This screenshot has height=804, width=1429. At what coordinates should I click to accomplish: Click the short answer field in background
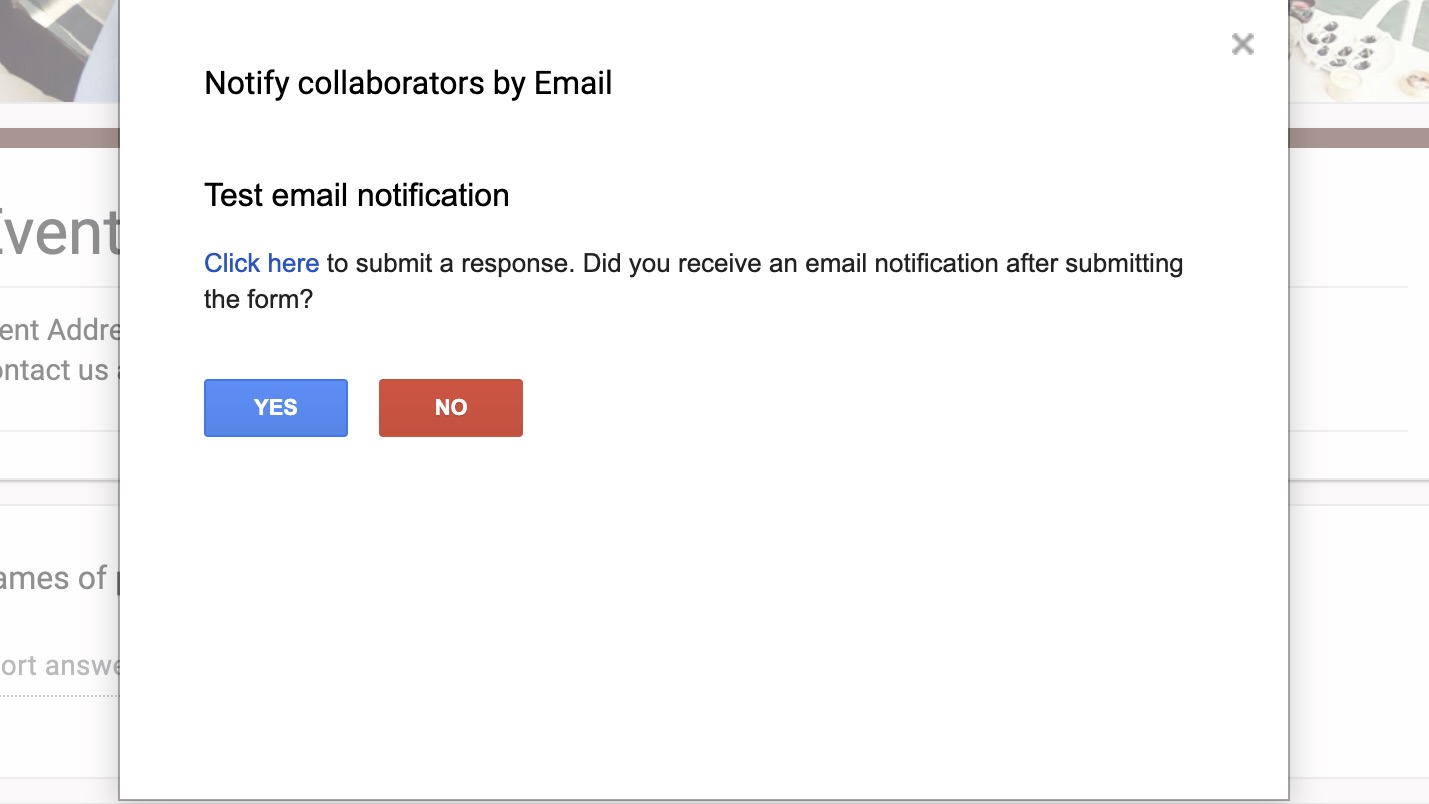pos(60,666)
